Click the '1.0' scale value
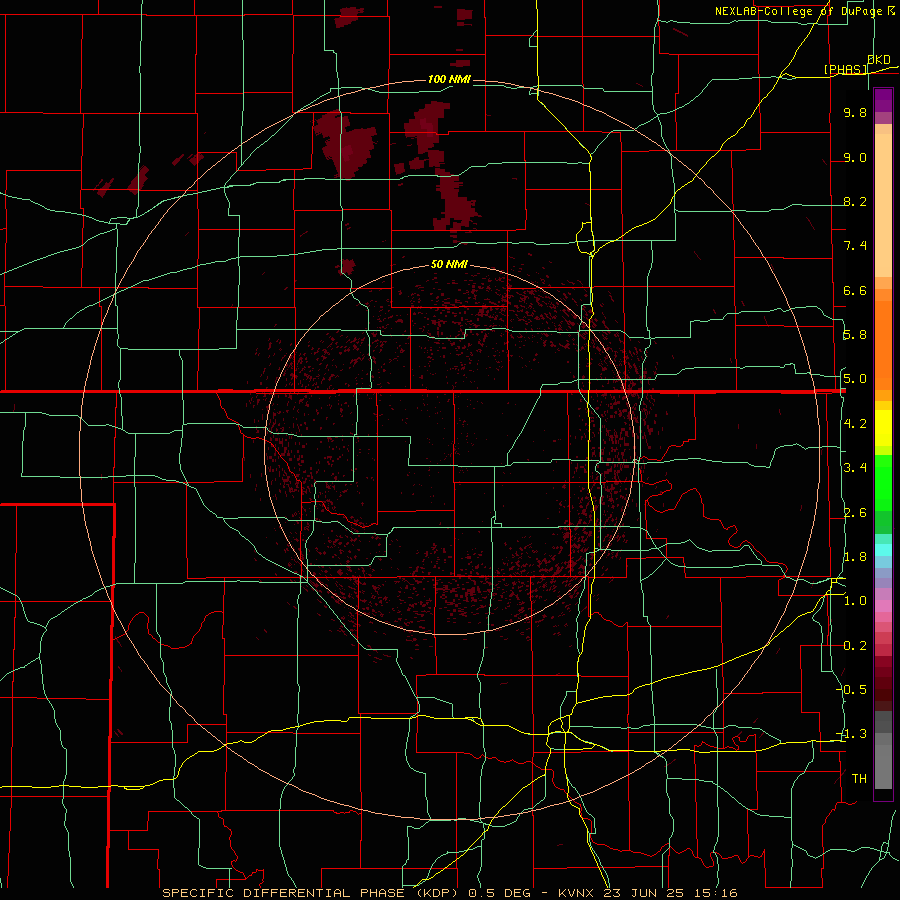900x900 pixels. coord(855,601)
